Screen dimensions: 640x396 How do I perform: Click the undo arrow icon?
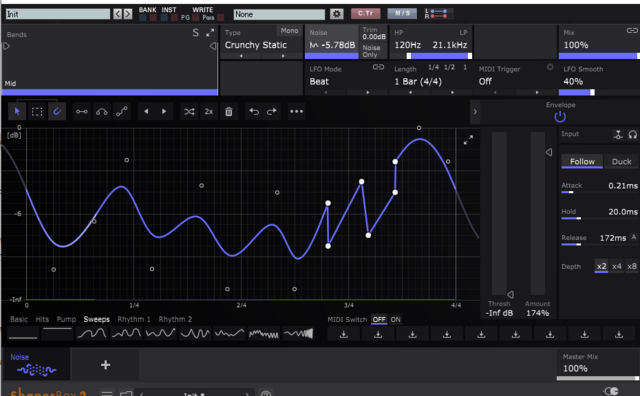(x=254, y=111)
